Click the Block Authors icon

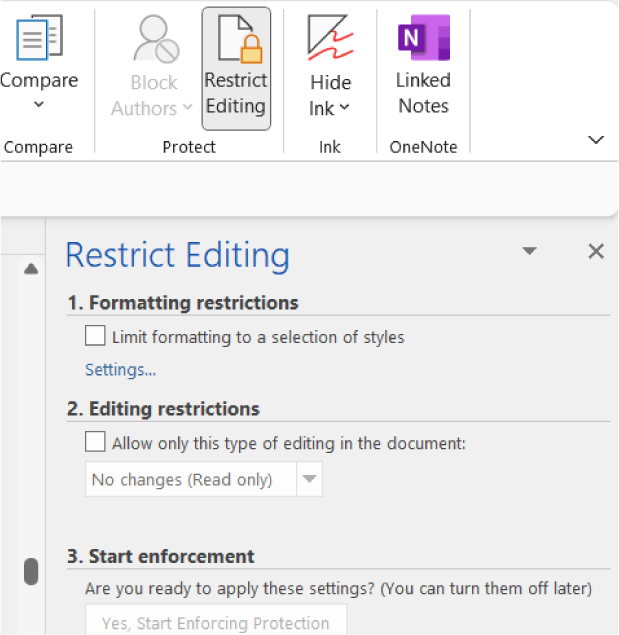pyautogui.click(x=155, y=40)
